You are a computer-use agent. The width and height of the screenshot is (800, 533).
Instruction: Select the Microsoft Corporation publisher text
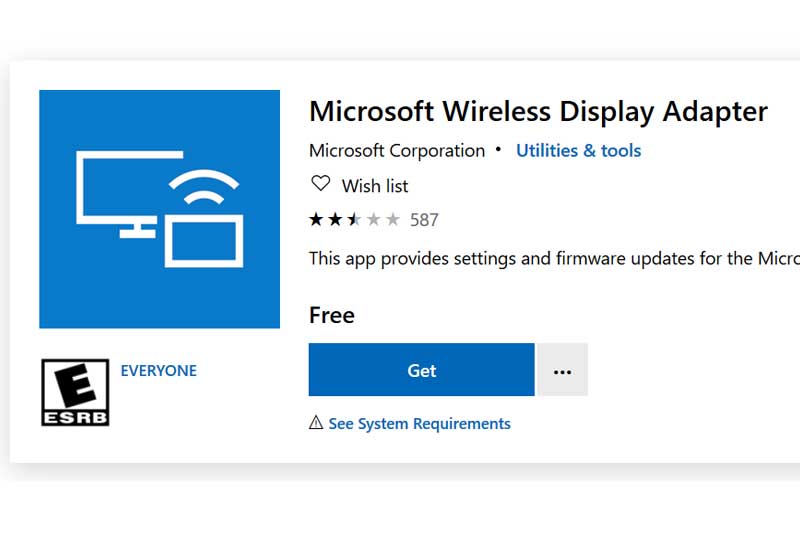tap(397, 150)
